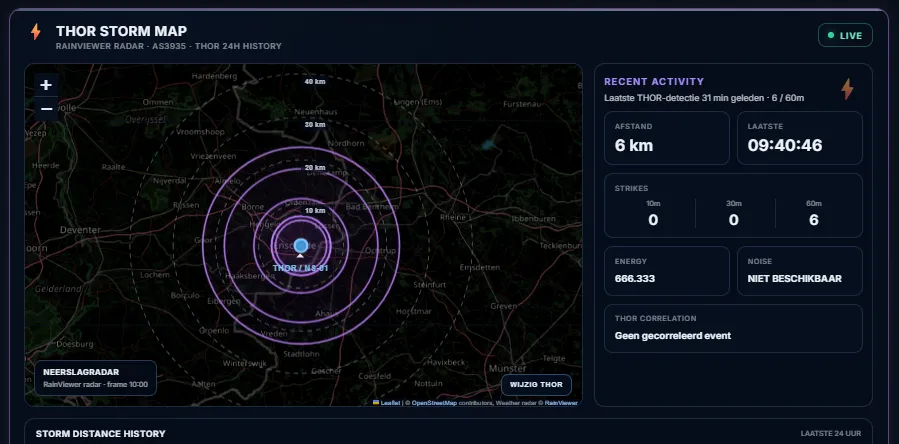Open the OpenStreetMap attribution link
The image size is (899, 444).
(x=434, y=403)
